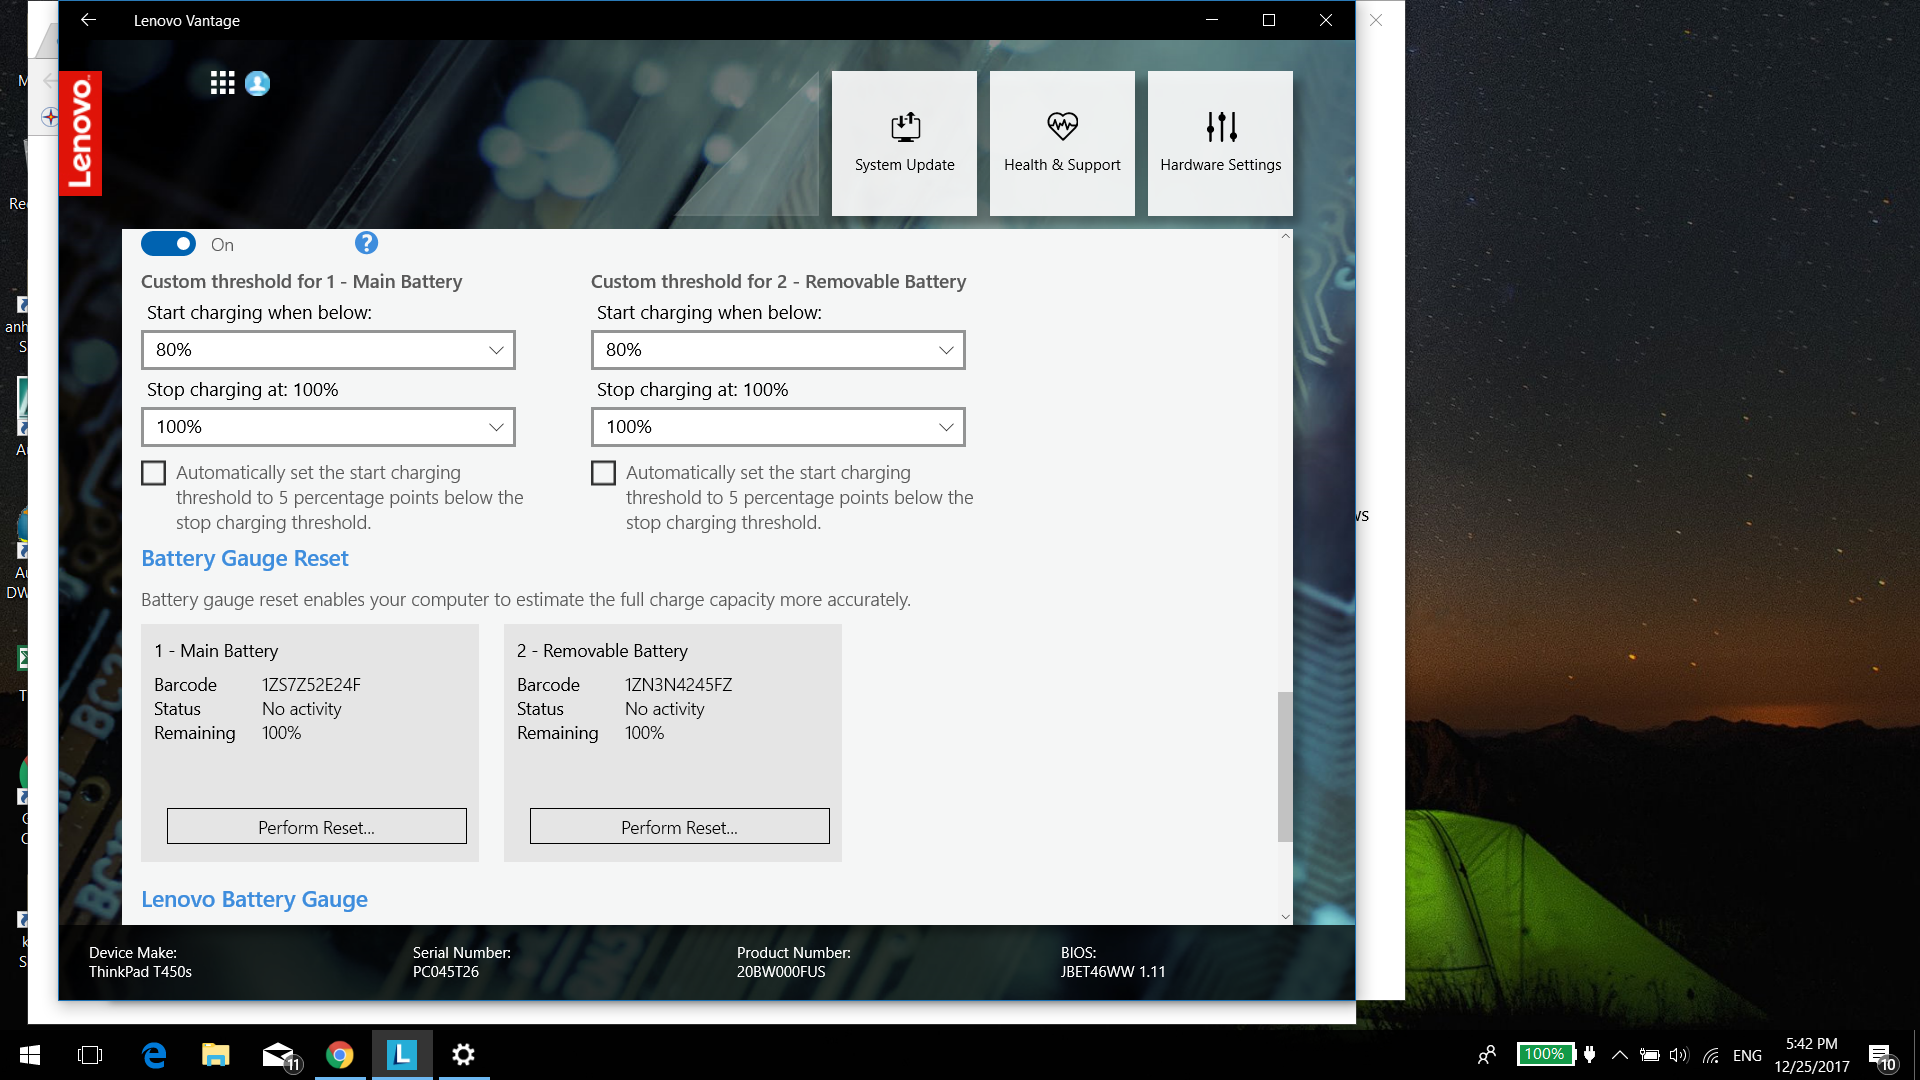Screen dimensions: 1920x1080
Task: Open the apps grid menu icon
Action: pyautogui.click(x=222, y=83)
